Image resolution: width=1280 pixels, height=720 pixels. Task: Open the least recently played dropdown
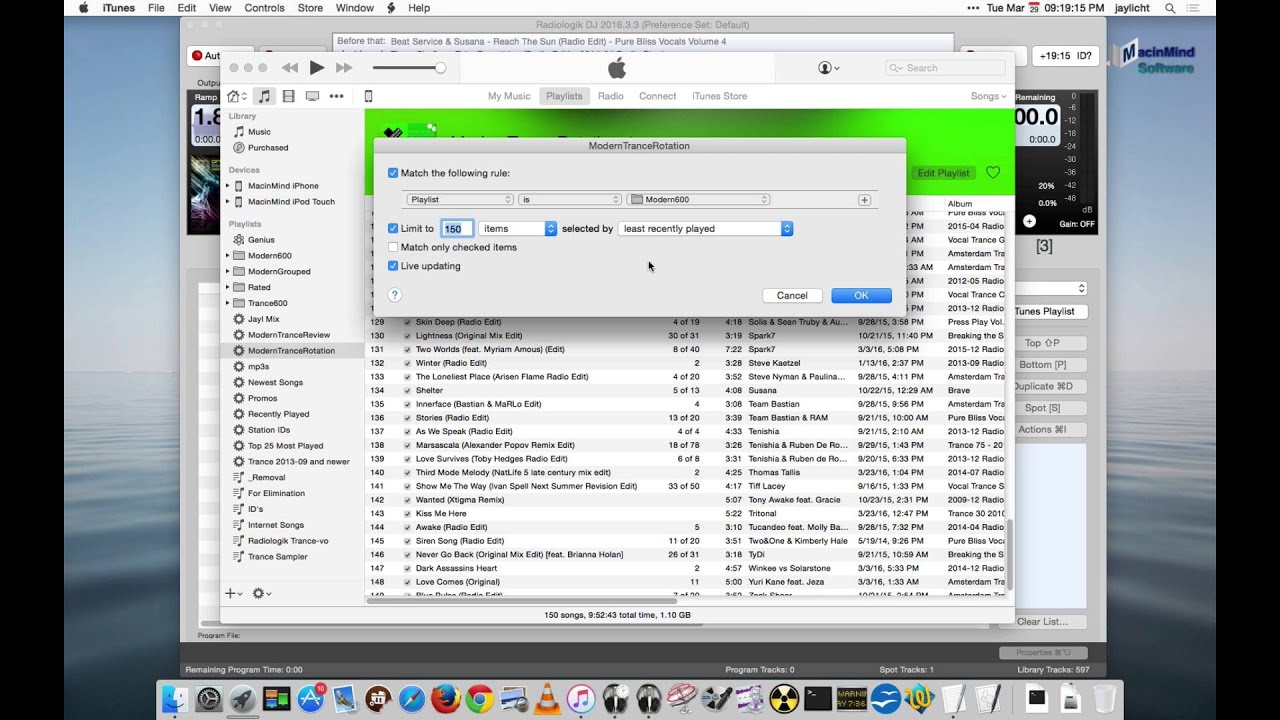click(706, 229)
